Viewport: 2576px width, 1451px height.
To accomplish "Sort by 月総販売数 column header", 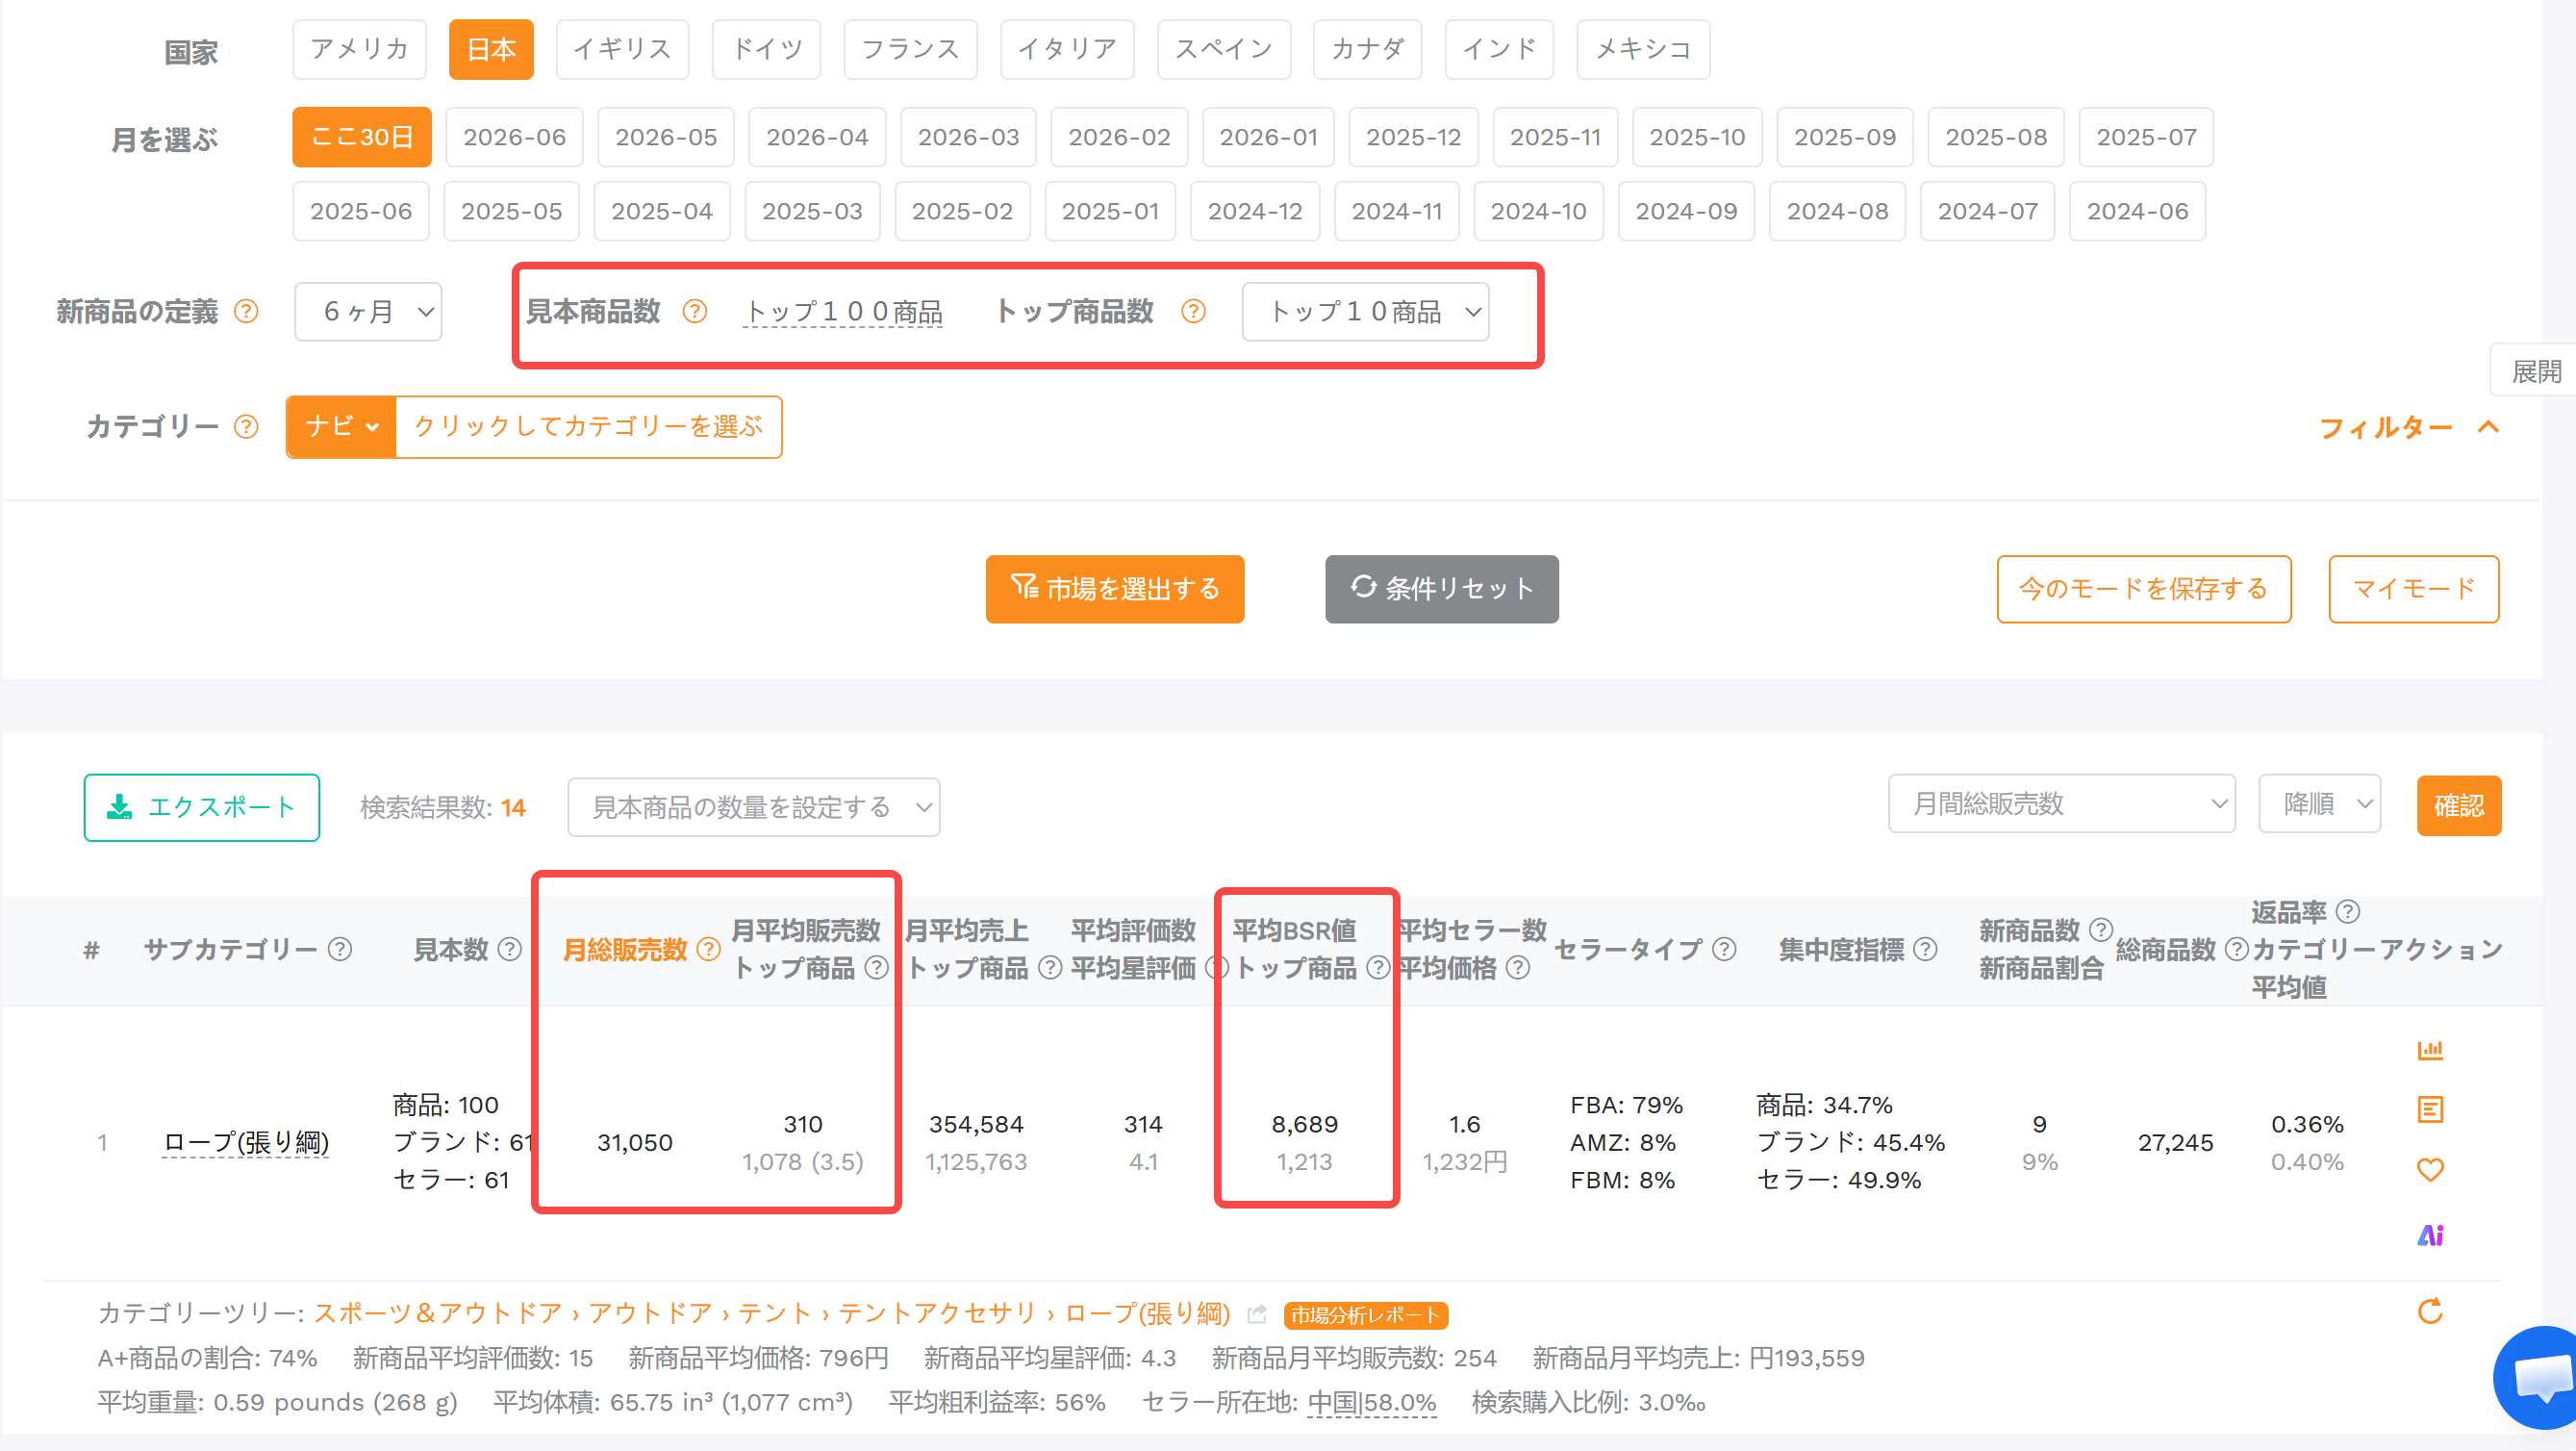I will tap(626, 949).
